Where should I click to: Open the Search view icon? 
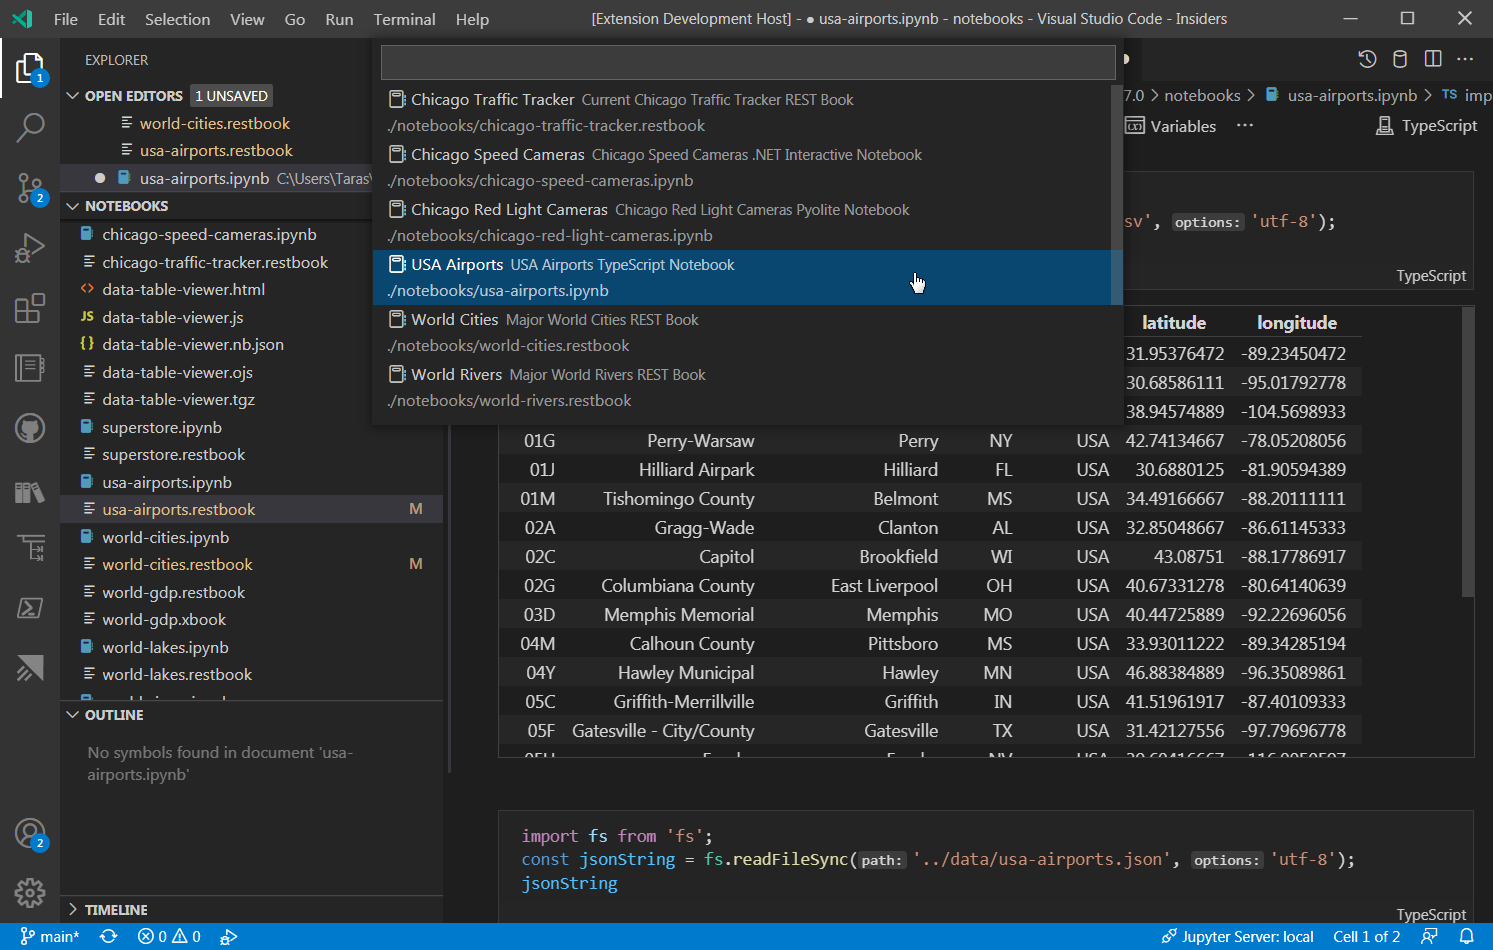pos(30,128)
